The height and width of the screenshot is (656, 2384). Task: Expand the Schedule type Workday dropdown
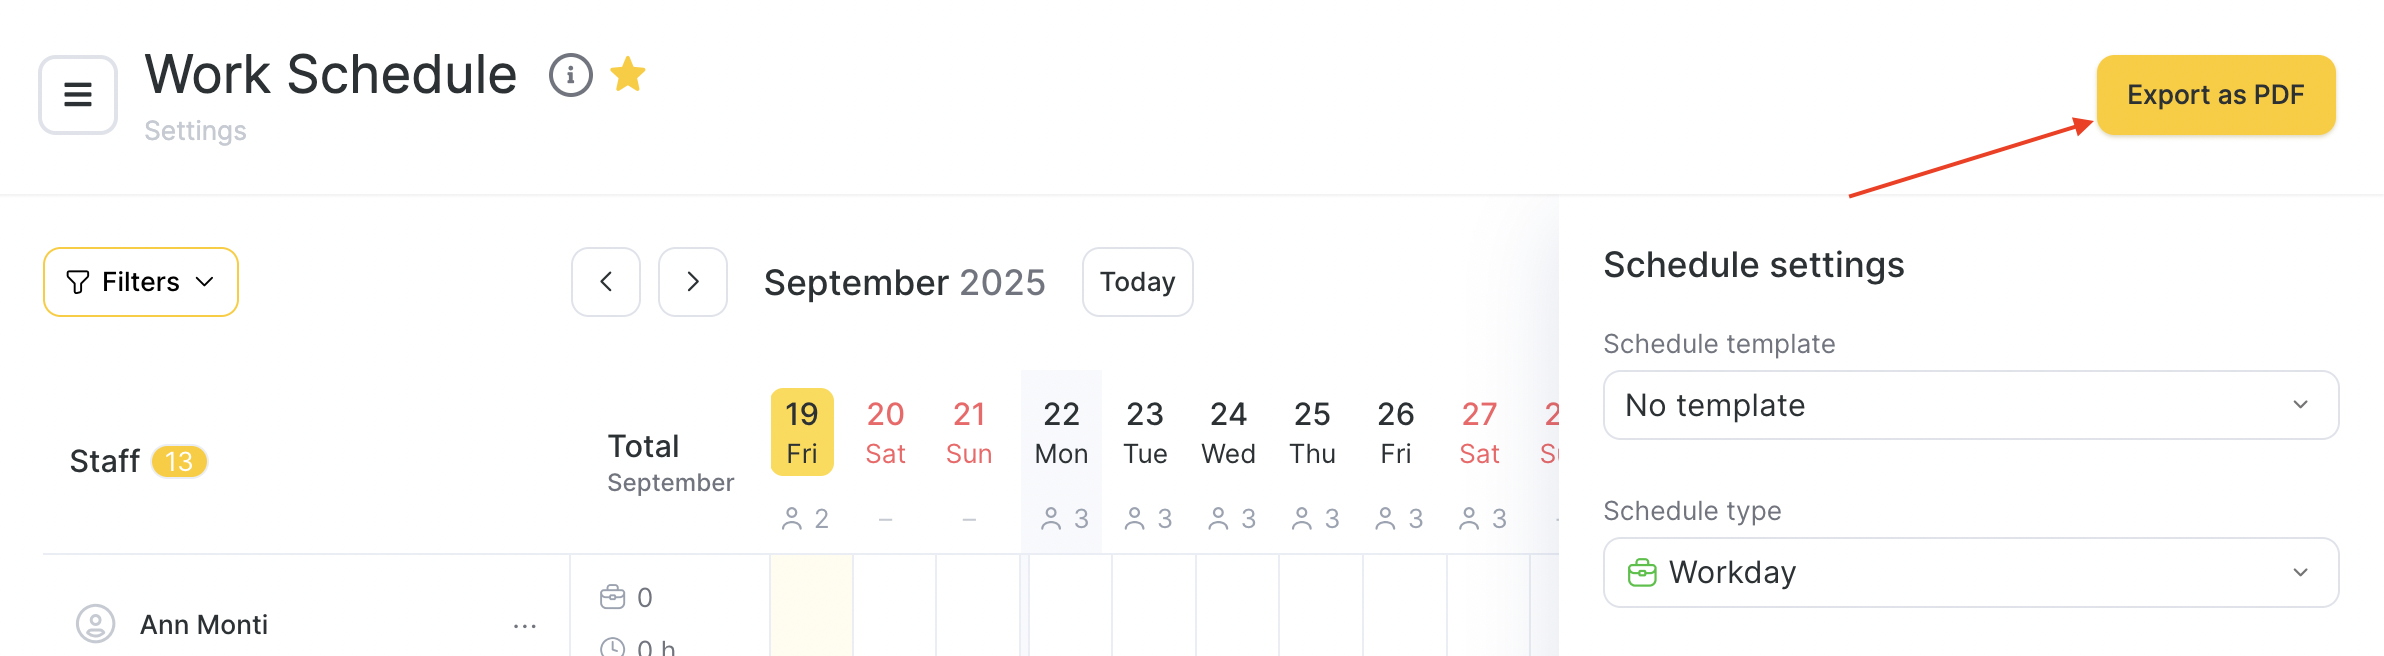pos(1970,572)
